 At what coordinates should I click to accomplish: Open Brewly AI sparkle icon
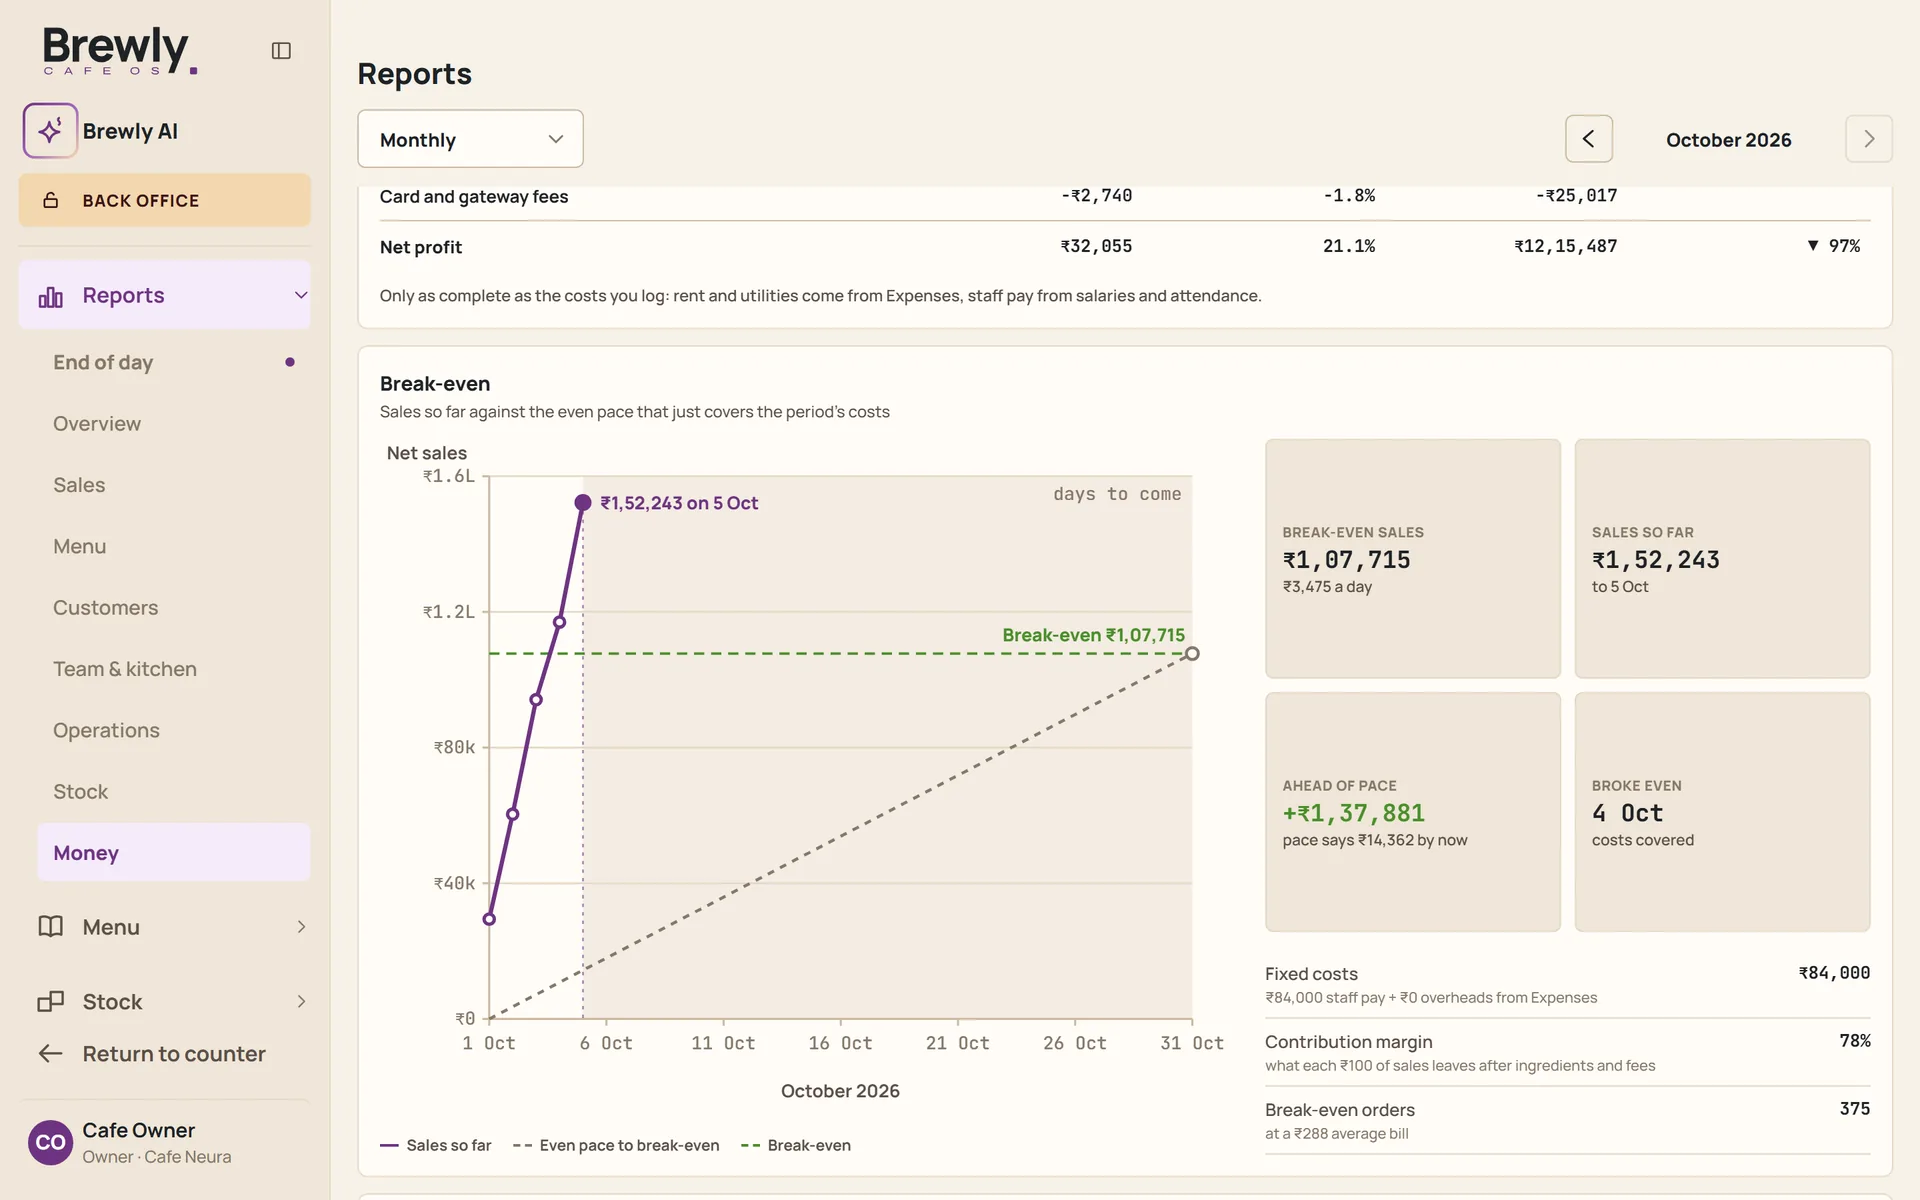point(50,131)
